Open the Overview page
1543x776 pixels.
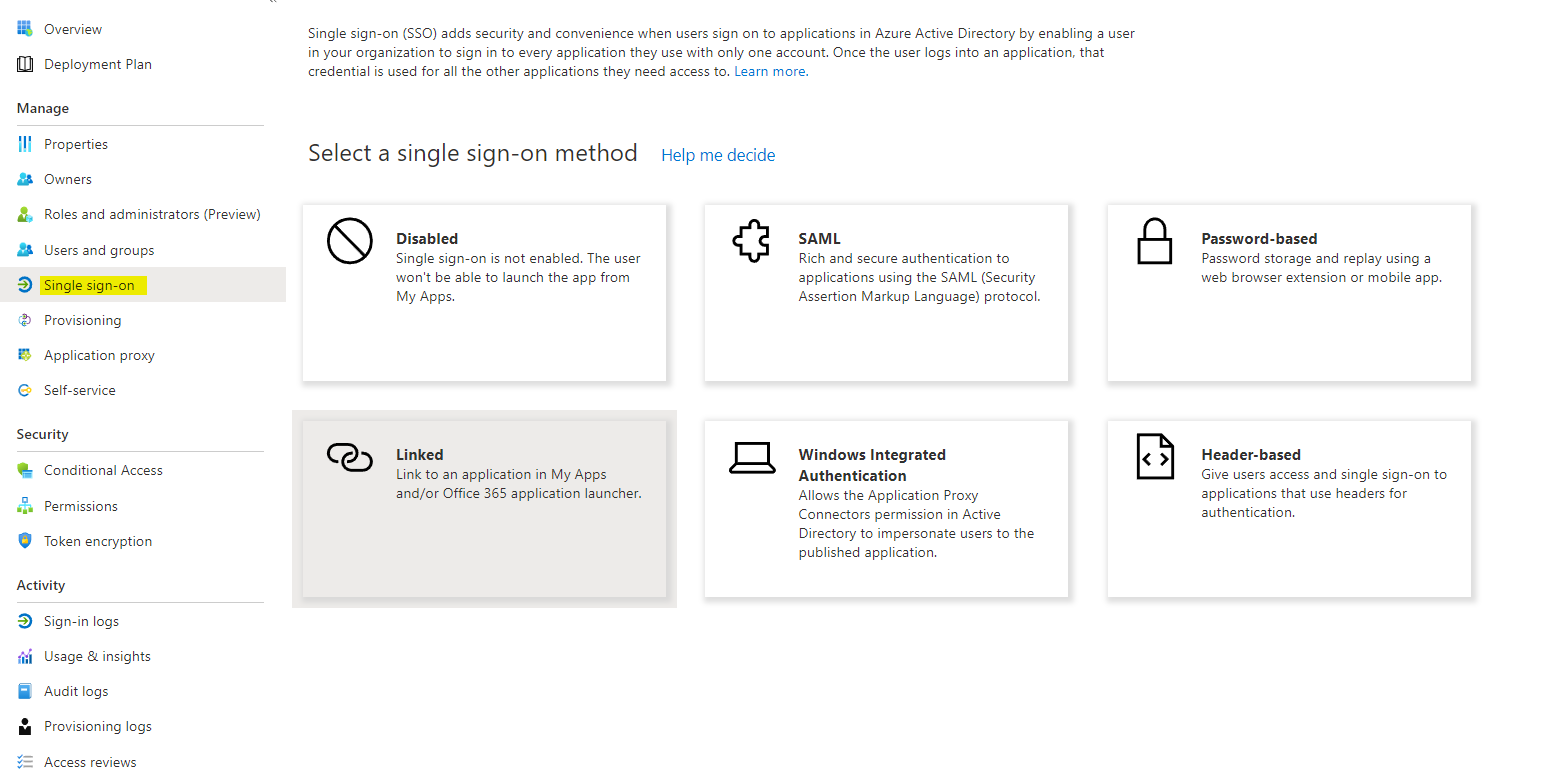click(x=72, y=28)
